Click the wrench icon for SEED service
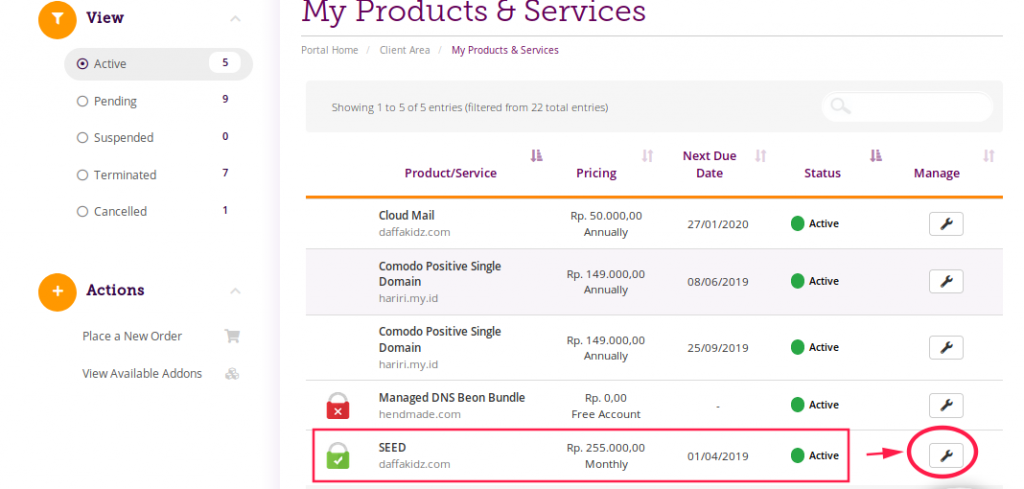This screenshot has height=489, width=1024. pos(946,455)
